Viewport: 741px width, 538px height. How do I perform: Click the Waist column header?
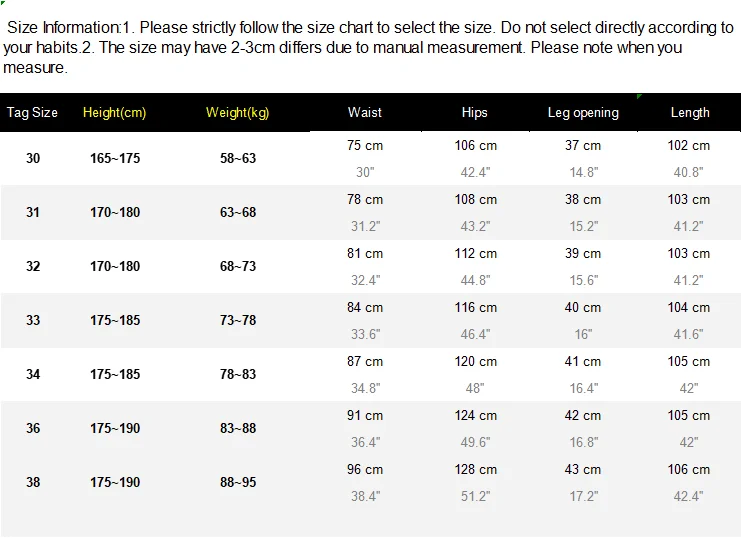[365, 113]
